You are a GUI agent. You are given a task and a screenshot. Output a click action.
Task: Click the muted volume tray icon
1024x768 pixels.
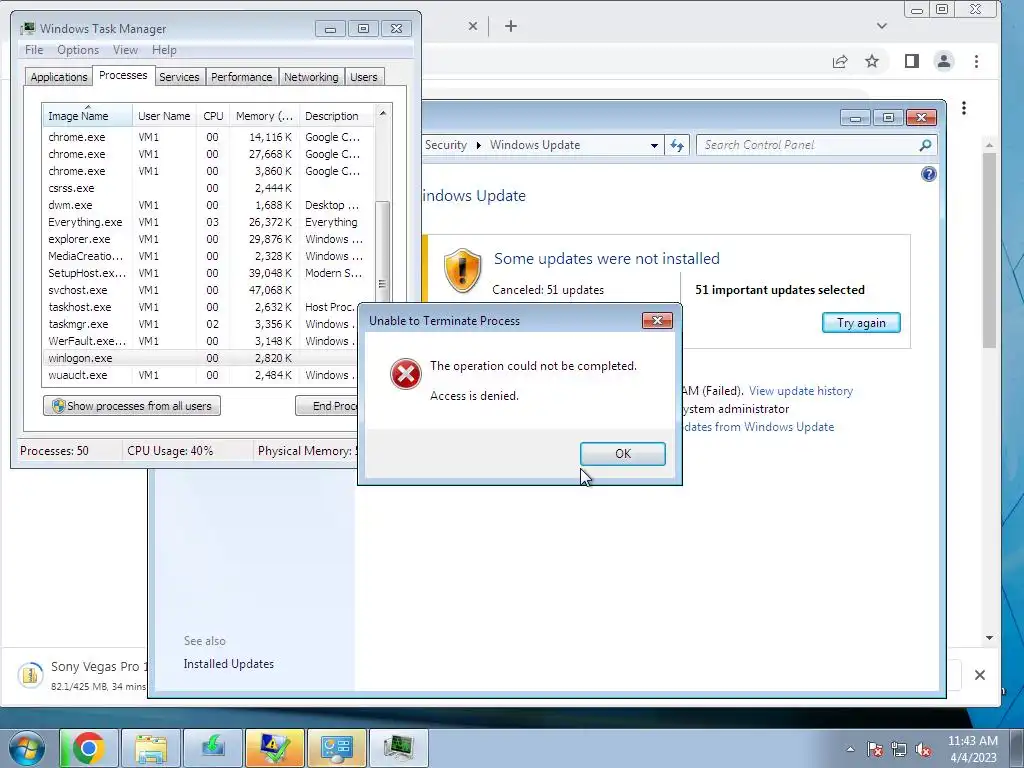[x=923, y=750]
